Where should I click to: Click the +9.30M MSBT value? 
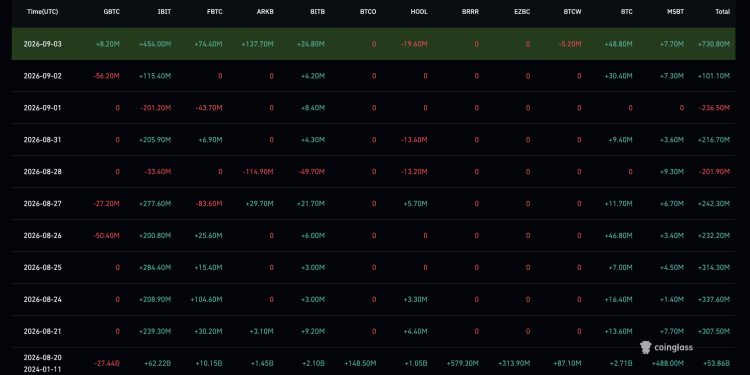671,172
